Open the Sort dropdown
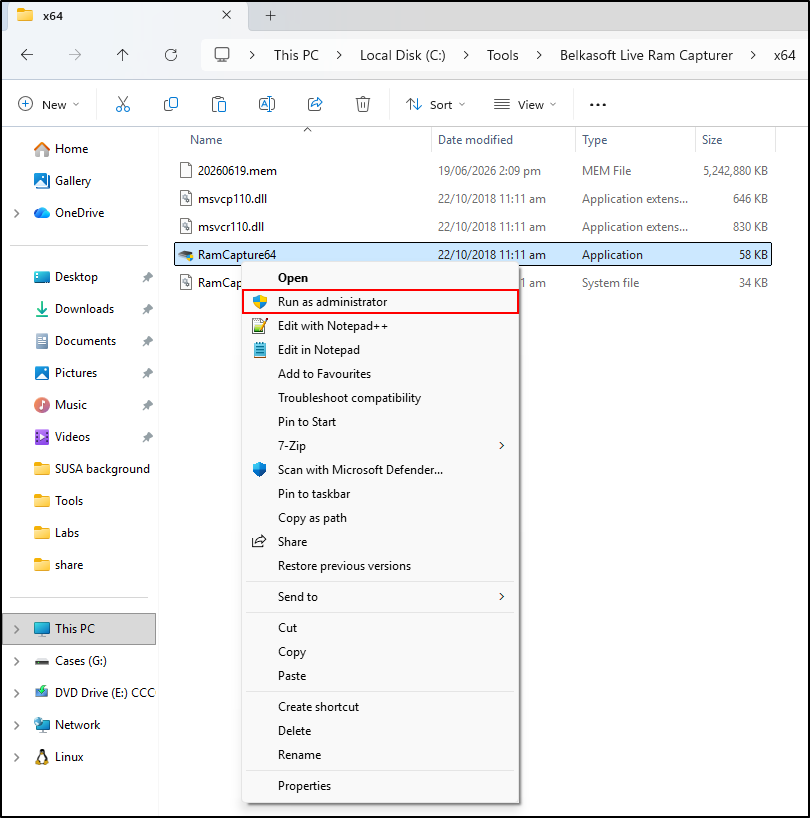The width and height of the screenshot is (810, 818). point(436,105)
